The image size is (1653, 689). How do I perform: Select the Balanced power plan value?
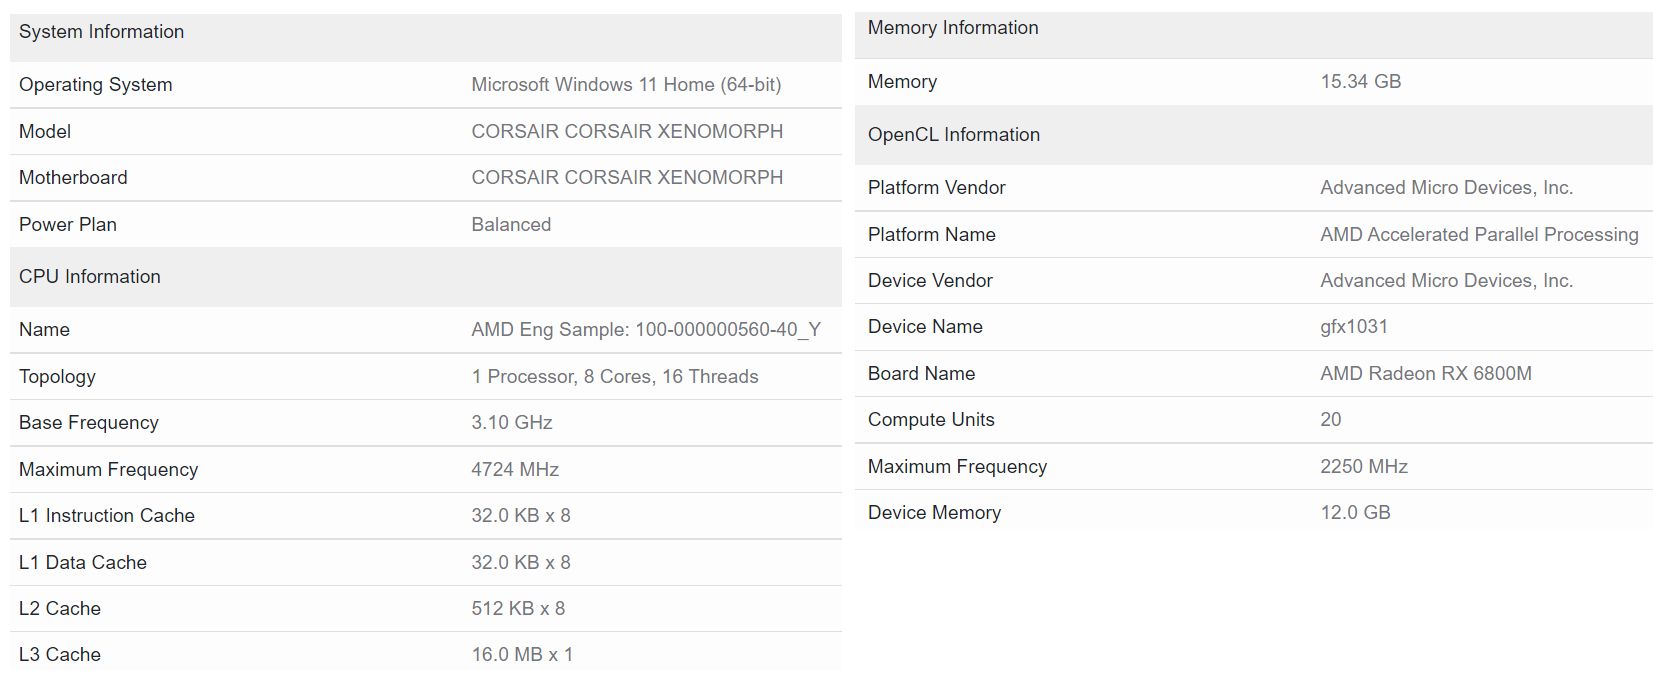(x=511, y=224)
